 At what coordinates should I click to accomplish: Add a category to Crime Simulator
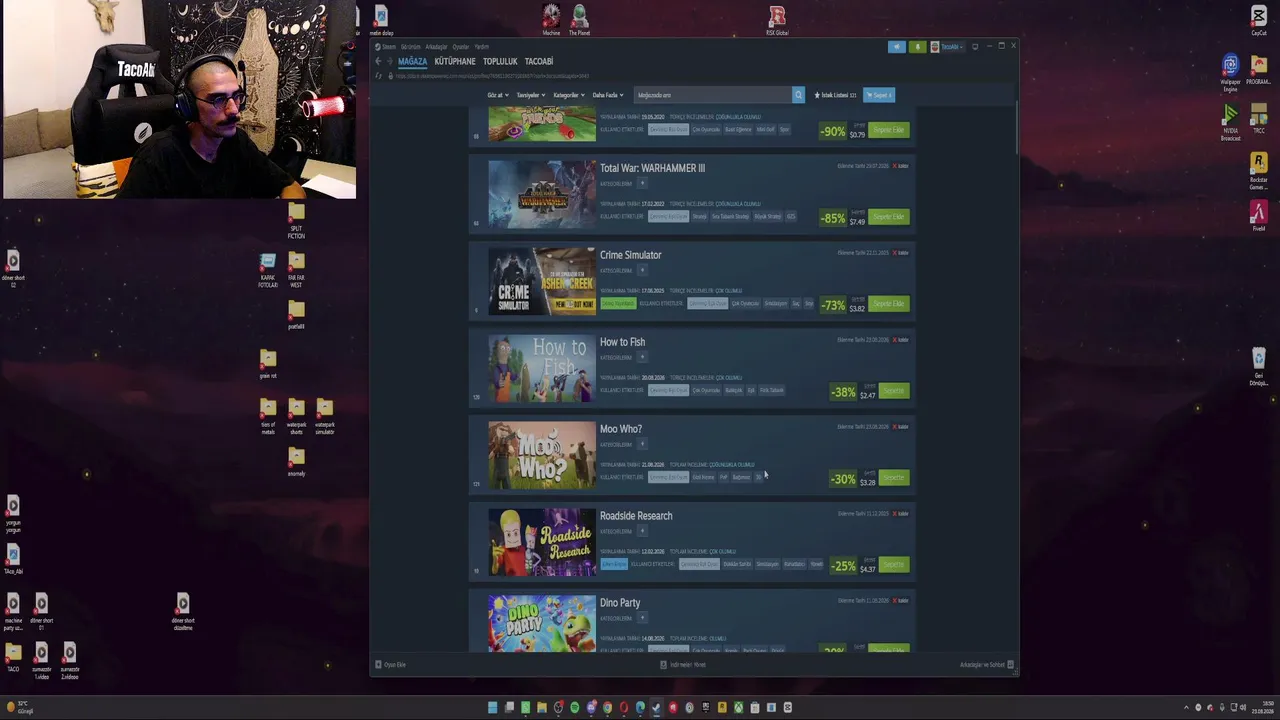pos(642,271)
